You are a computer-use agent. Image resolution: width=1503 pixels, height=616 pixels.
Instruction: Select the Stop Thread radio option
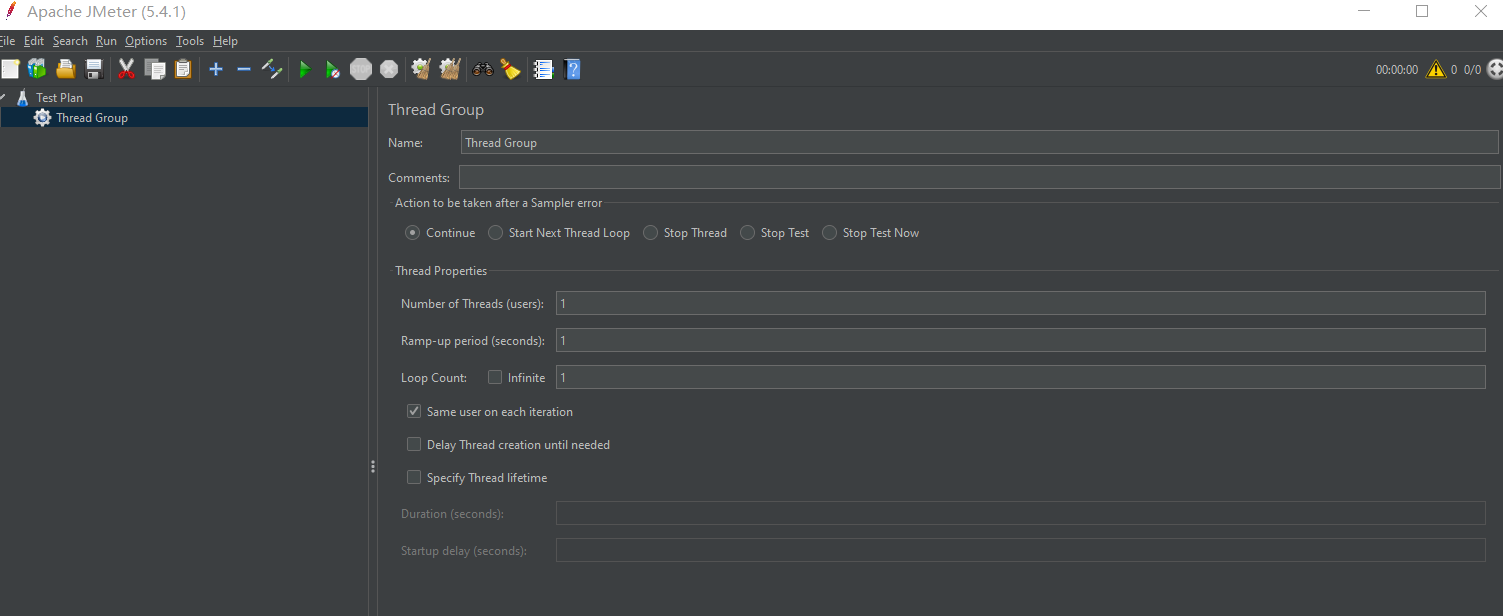tap(651, 233)
